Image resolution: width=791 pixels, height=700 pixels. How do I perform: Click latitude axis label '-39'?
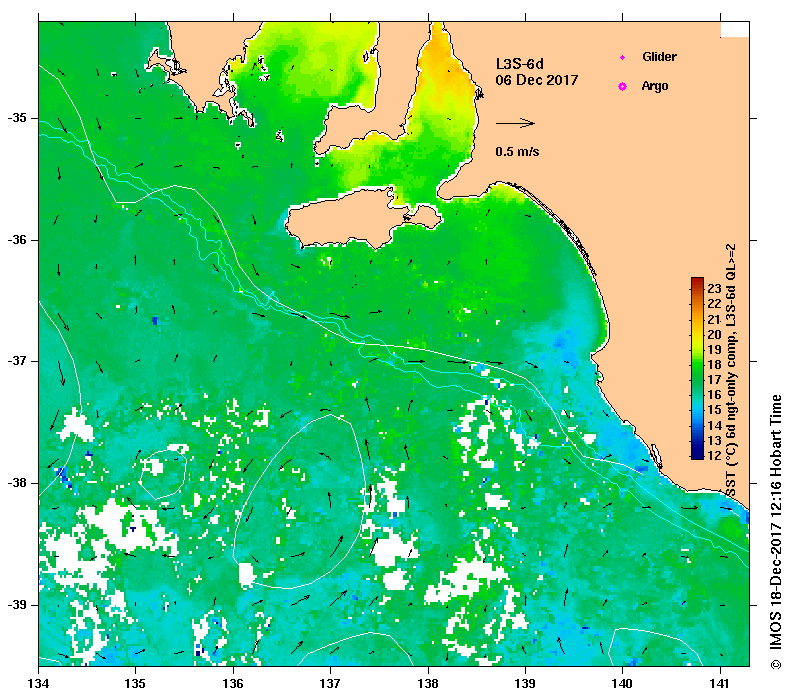(17, 605)
